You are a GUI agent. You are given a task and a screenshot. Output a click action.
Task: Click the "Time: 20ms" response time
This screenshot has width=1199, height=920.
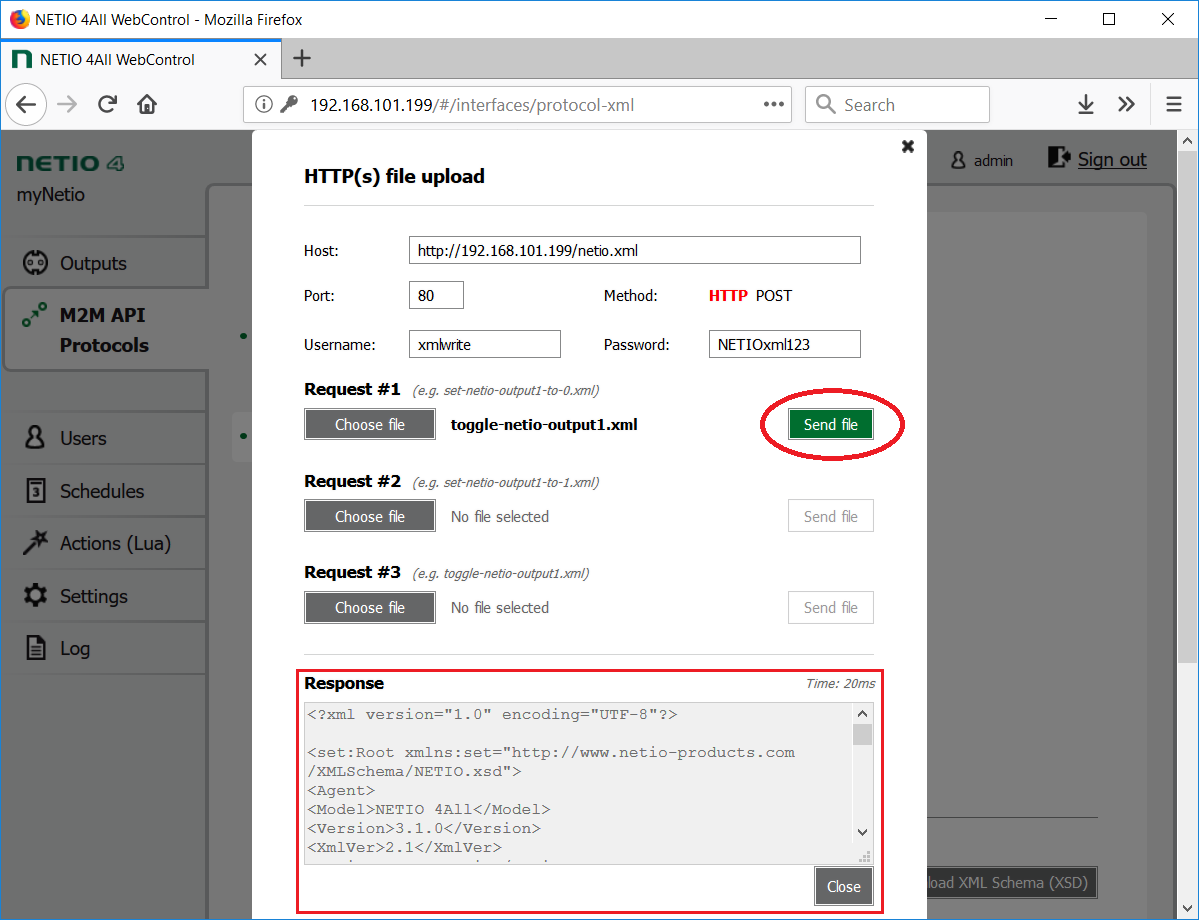(840, 684)
